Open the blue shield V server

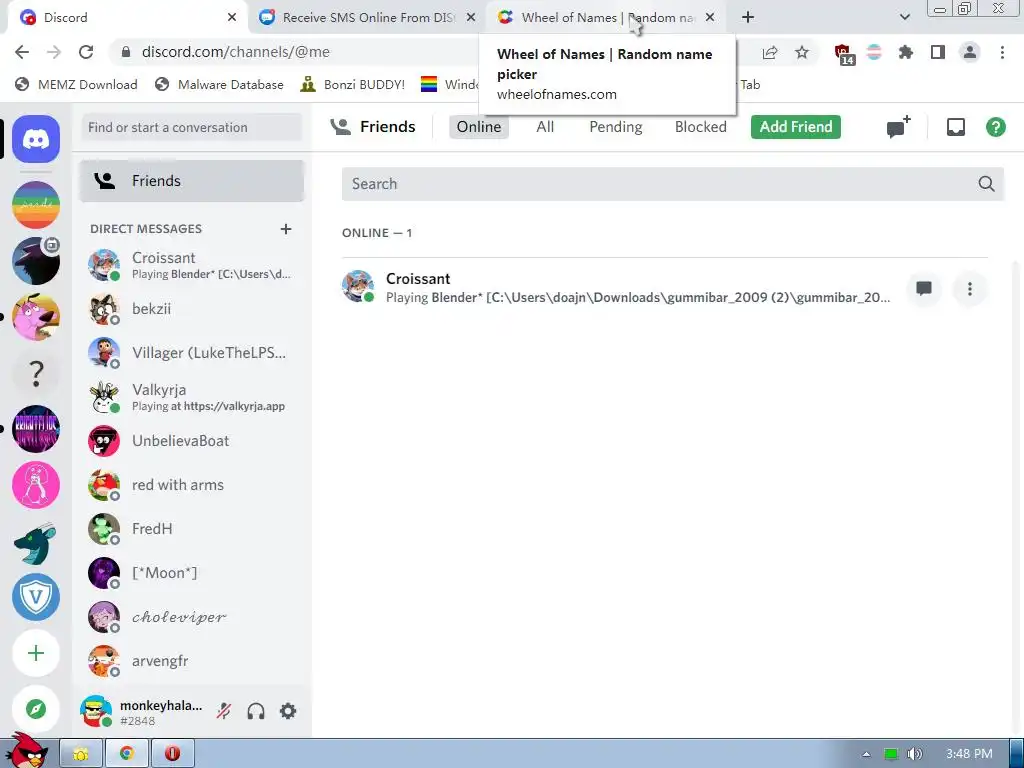(x=36, y=597)
